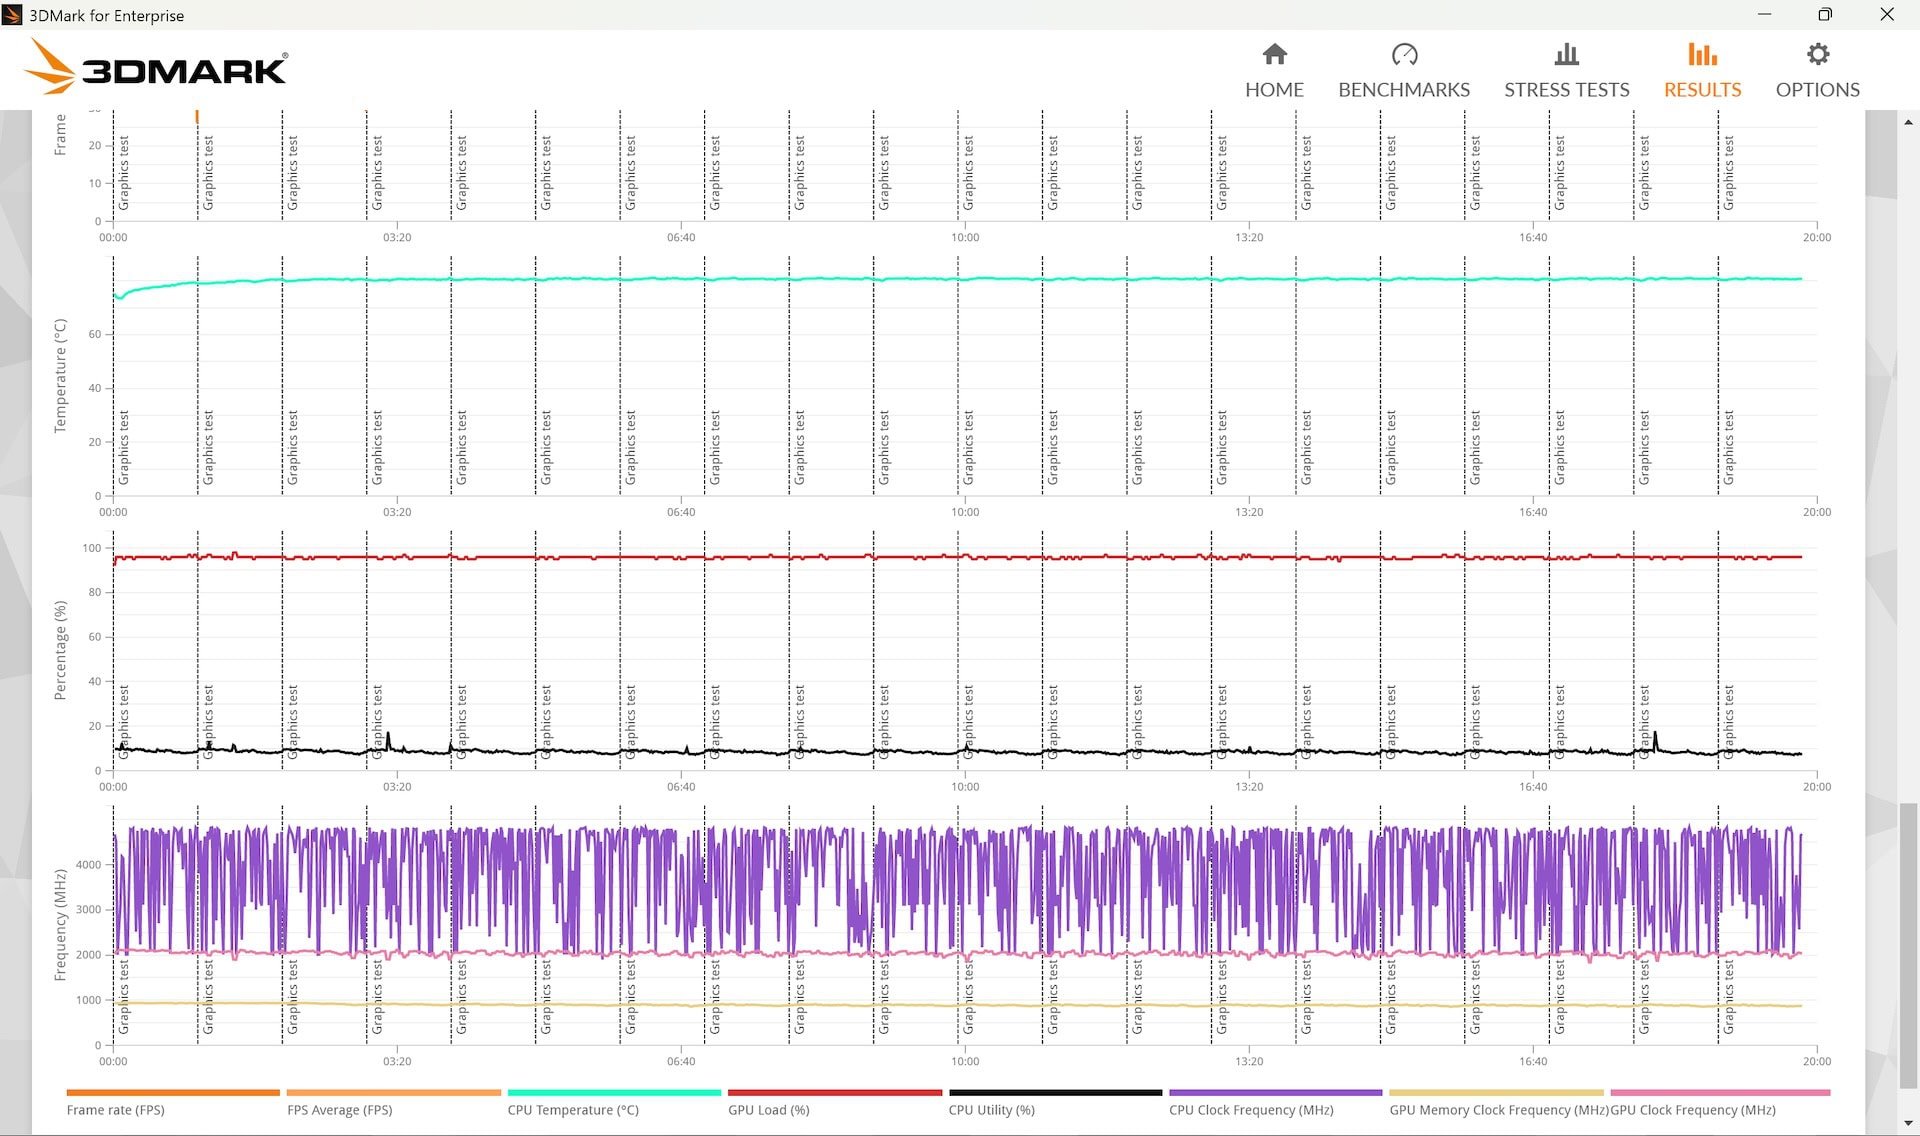
Task: Select the Results bar chart icon
Action: pos(1702,54)
